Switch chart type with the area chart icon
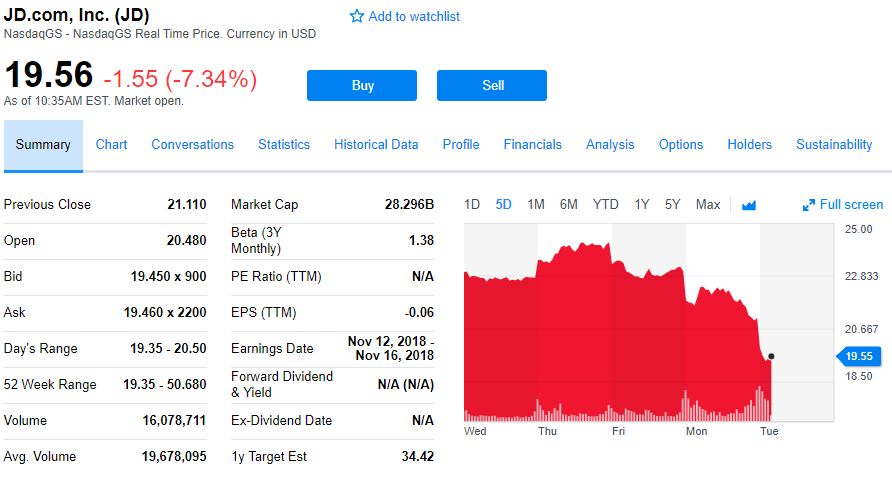The width and height of the screenshot is (892, 482). [x=749, y=205]
